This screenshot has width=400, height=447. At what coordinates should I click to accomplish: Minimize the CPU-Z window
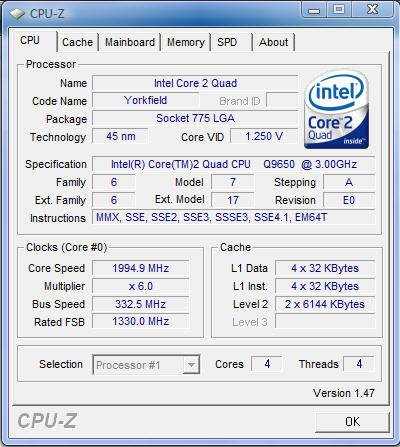(x=314, y=10)
